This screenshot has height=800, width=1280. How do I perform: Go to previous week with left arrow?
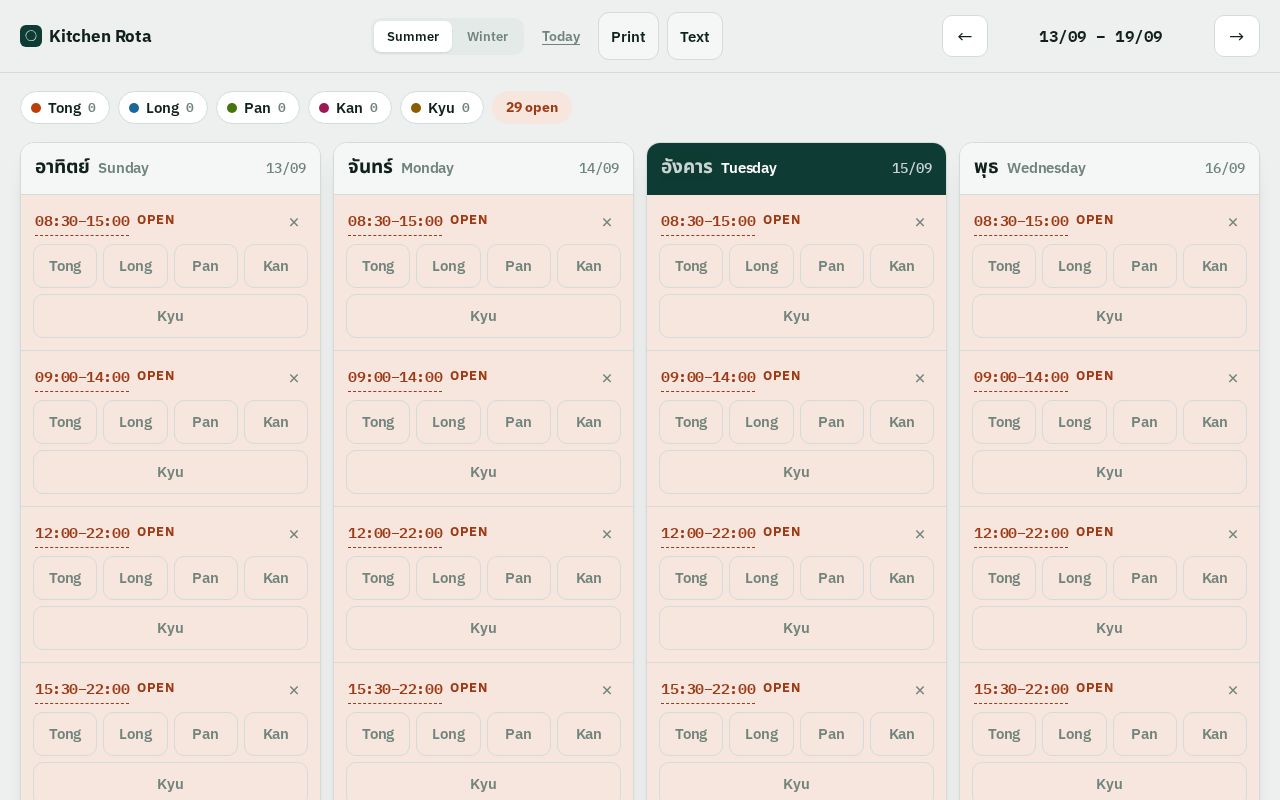click(965, 36)
